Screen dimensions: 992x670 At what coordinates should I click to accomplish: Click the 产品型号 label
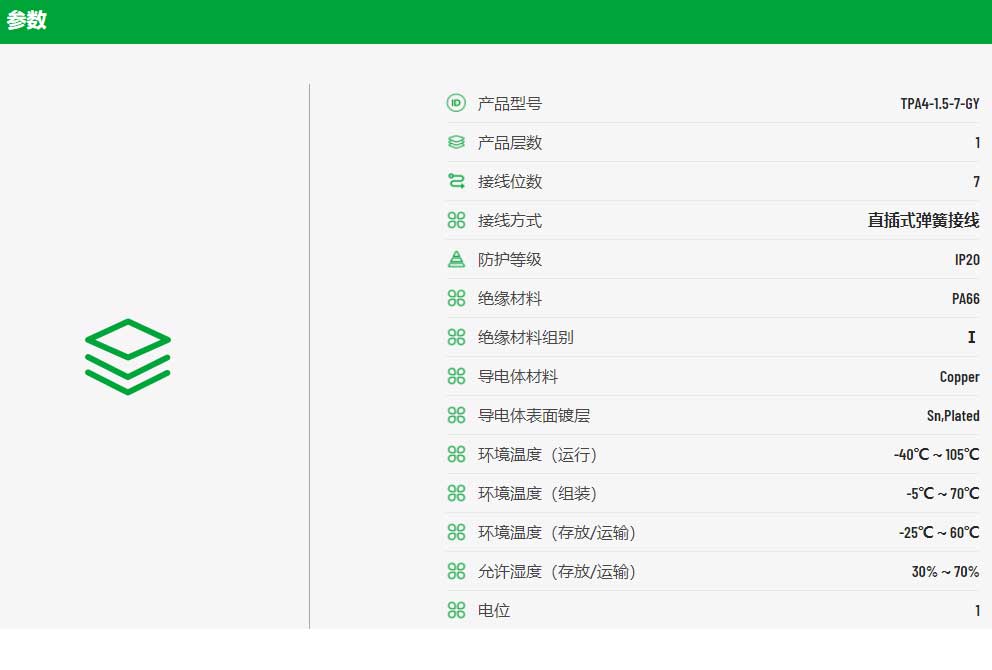(509, 104)
